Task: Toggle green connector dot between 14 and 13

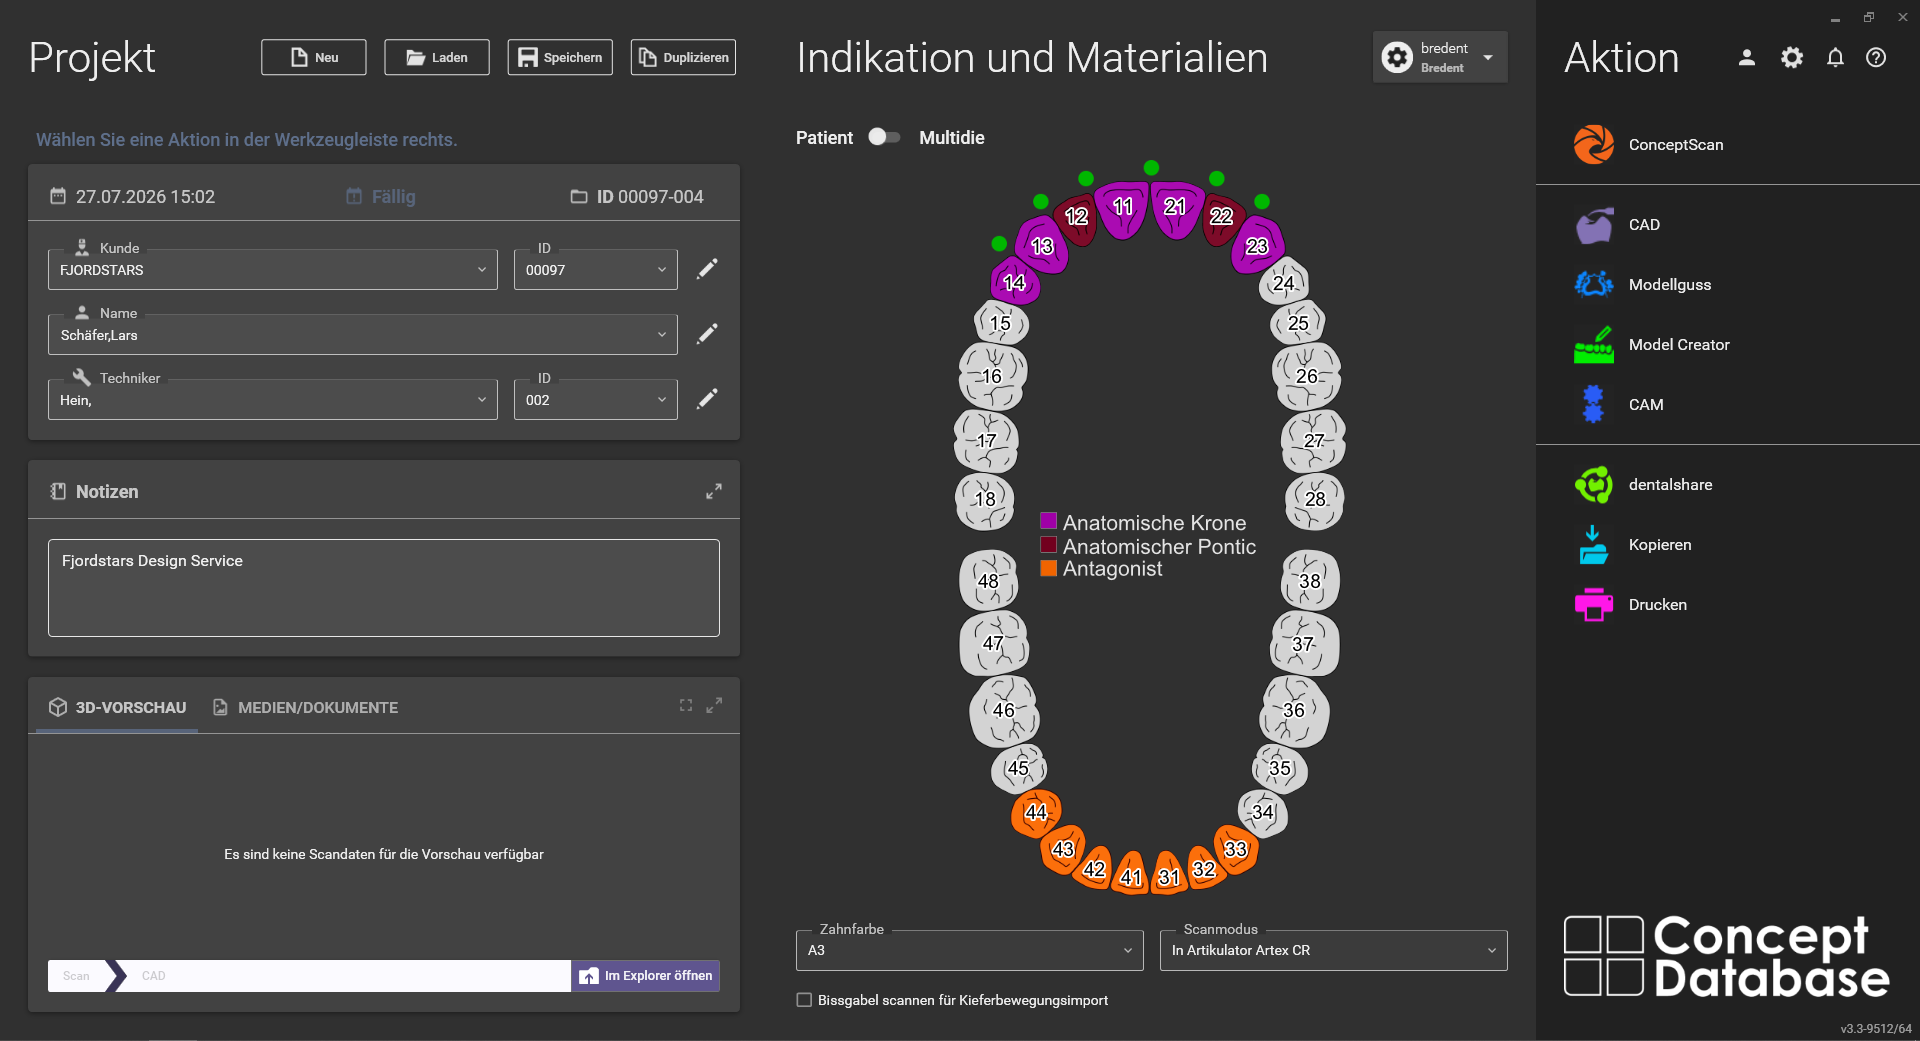Action: tap(999, 243)
